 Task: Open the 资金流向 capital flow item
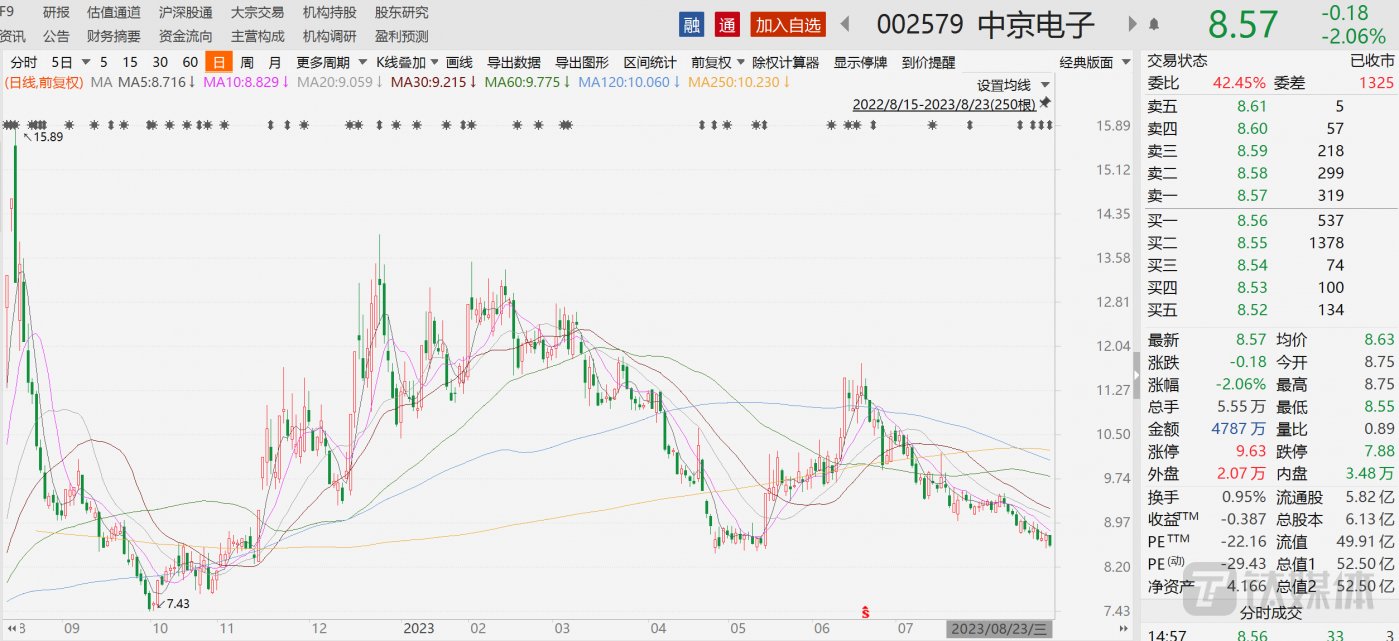click(x=186, y=36)
